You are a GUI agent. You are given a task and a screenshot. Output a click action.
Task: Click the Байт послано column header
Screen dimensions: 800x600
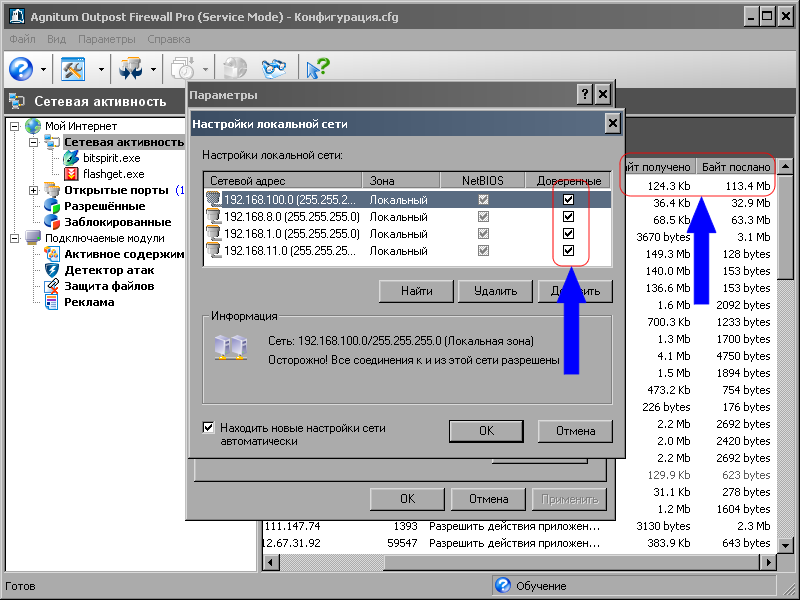click(736, 167)
